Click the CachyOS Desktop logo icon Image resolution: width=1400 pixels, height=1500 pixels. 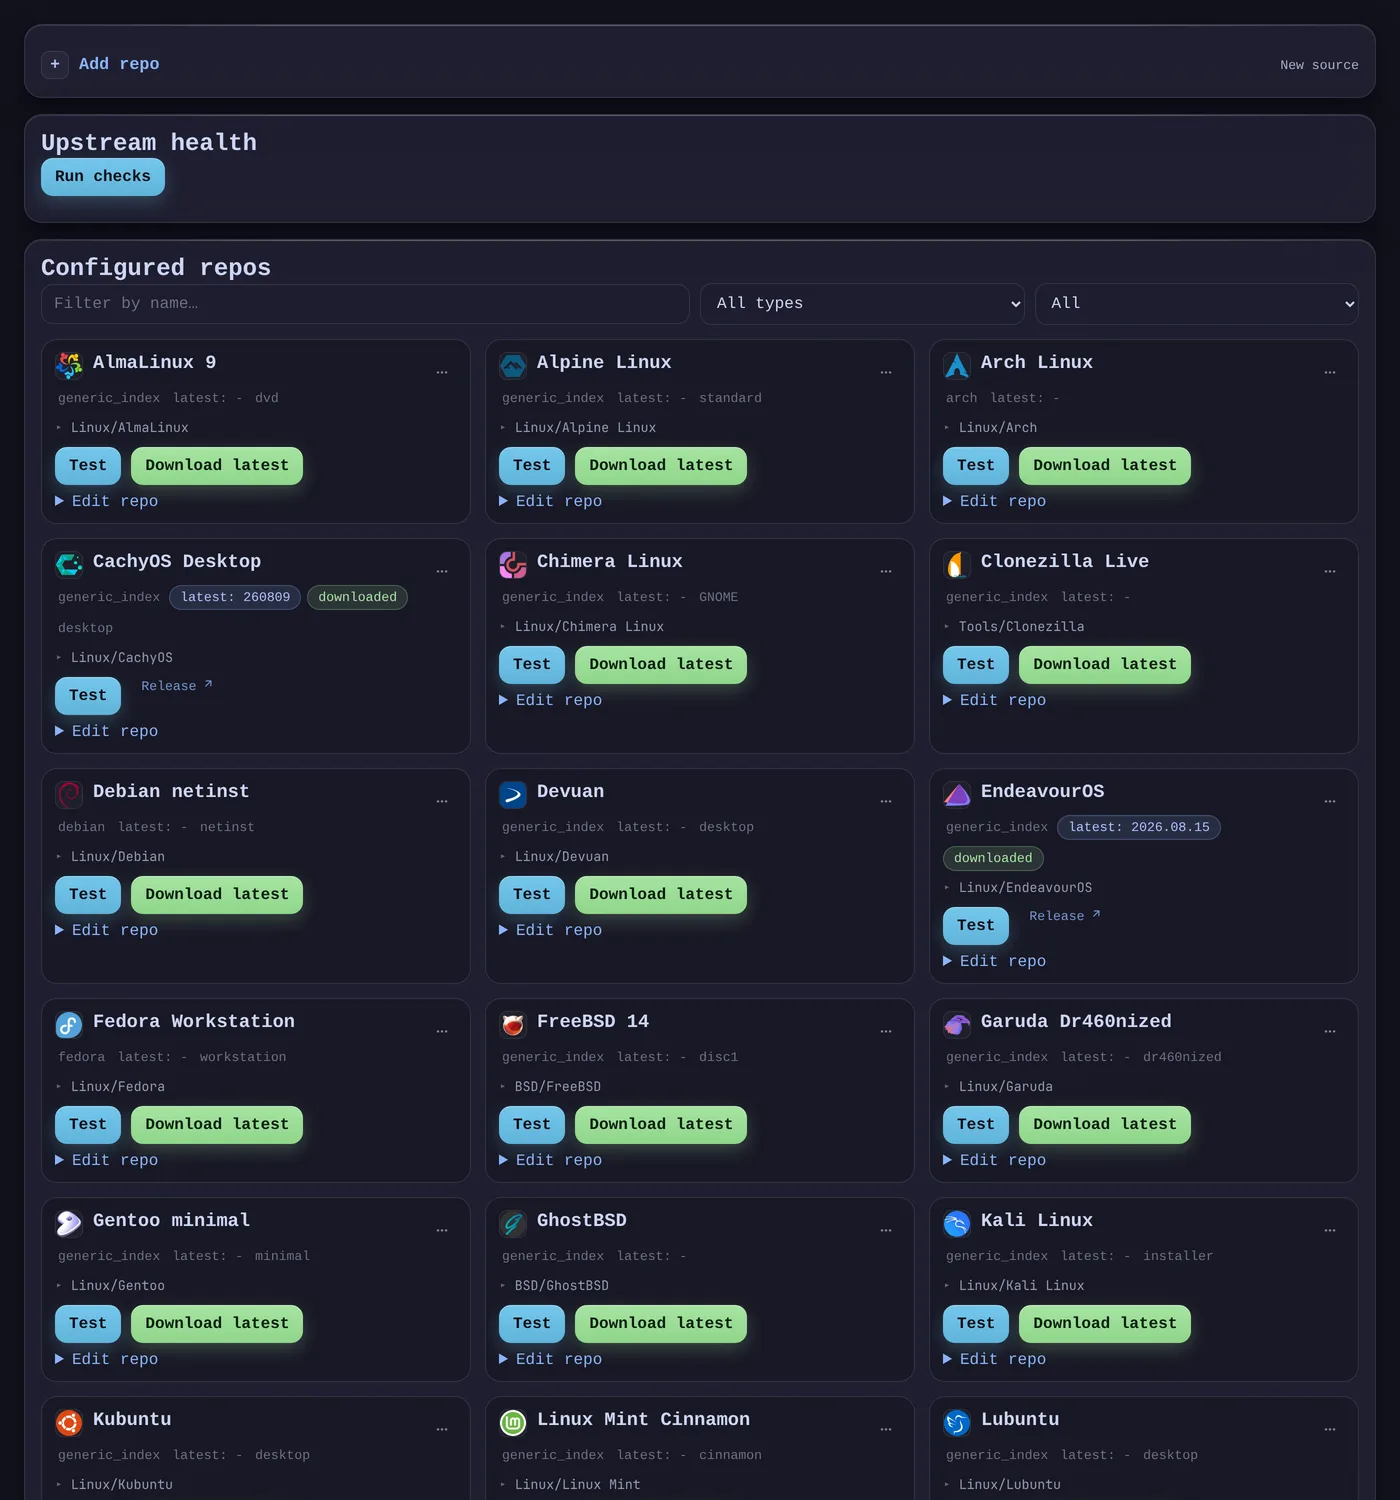click(x=69, y=565)
